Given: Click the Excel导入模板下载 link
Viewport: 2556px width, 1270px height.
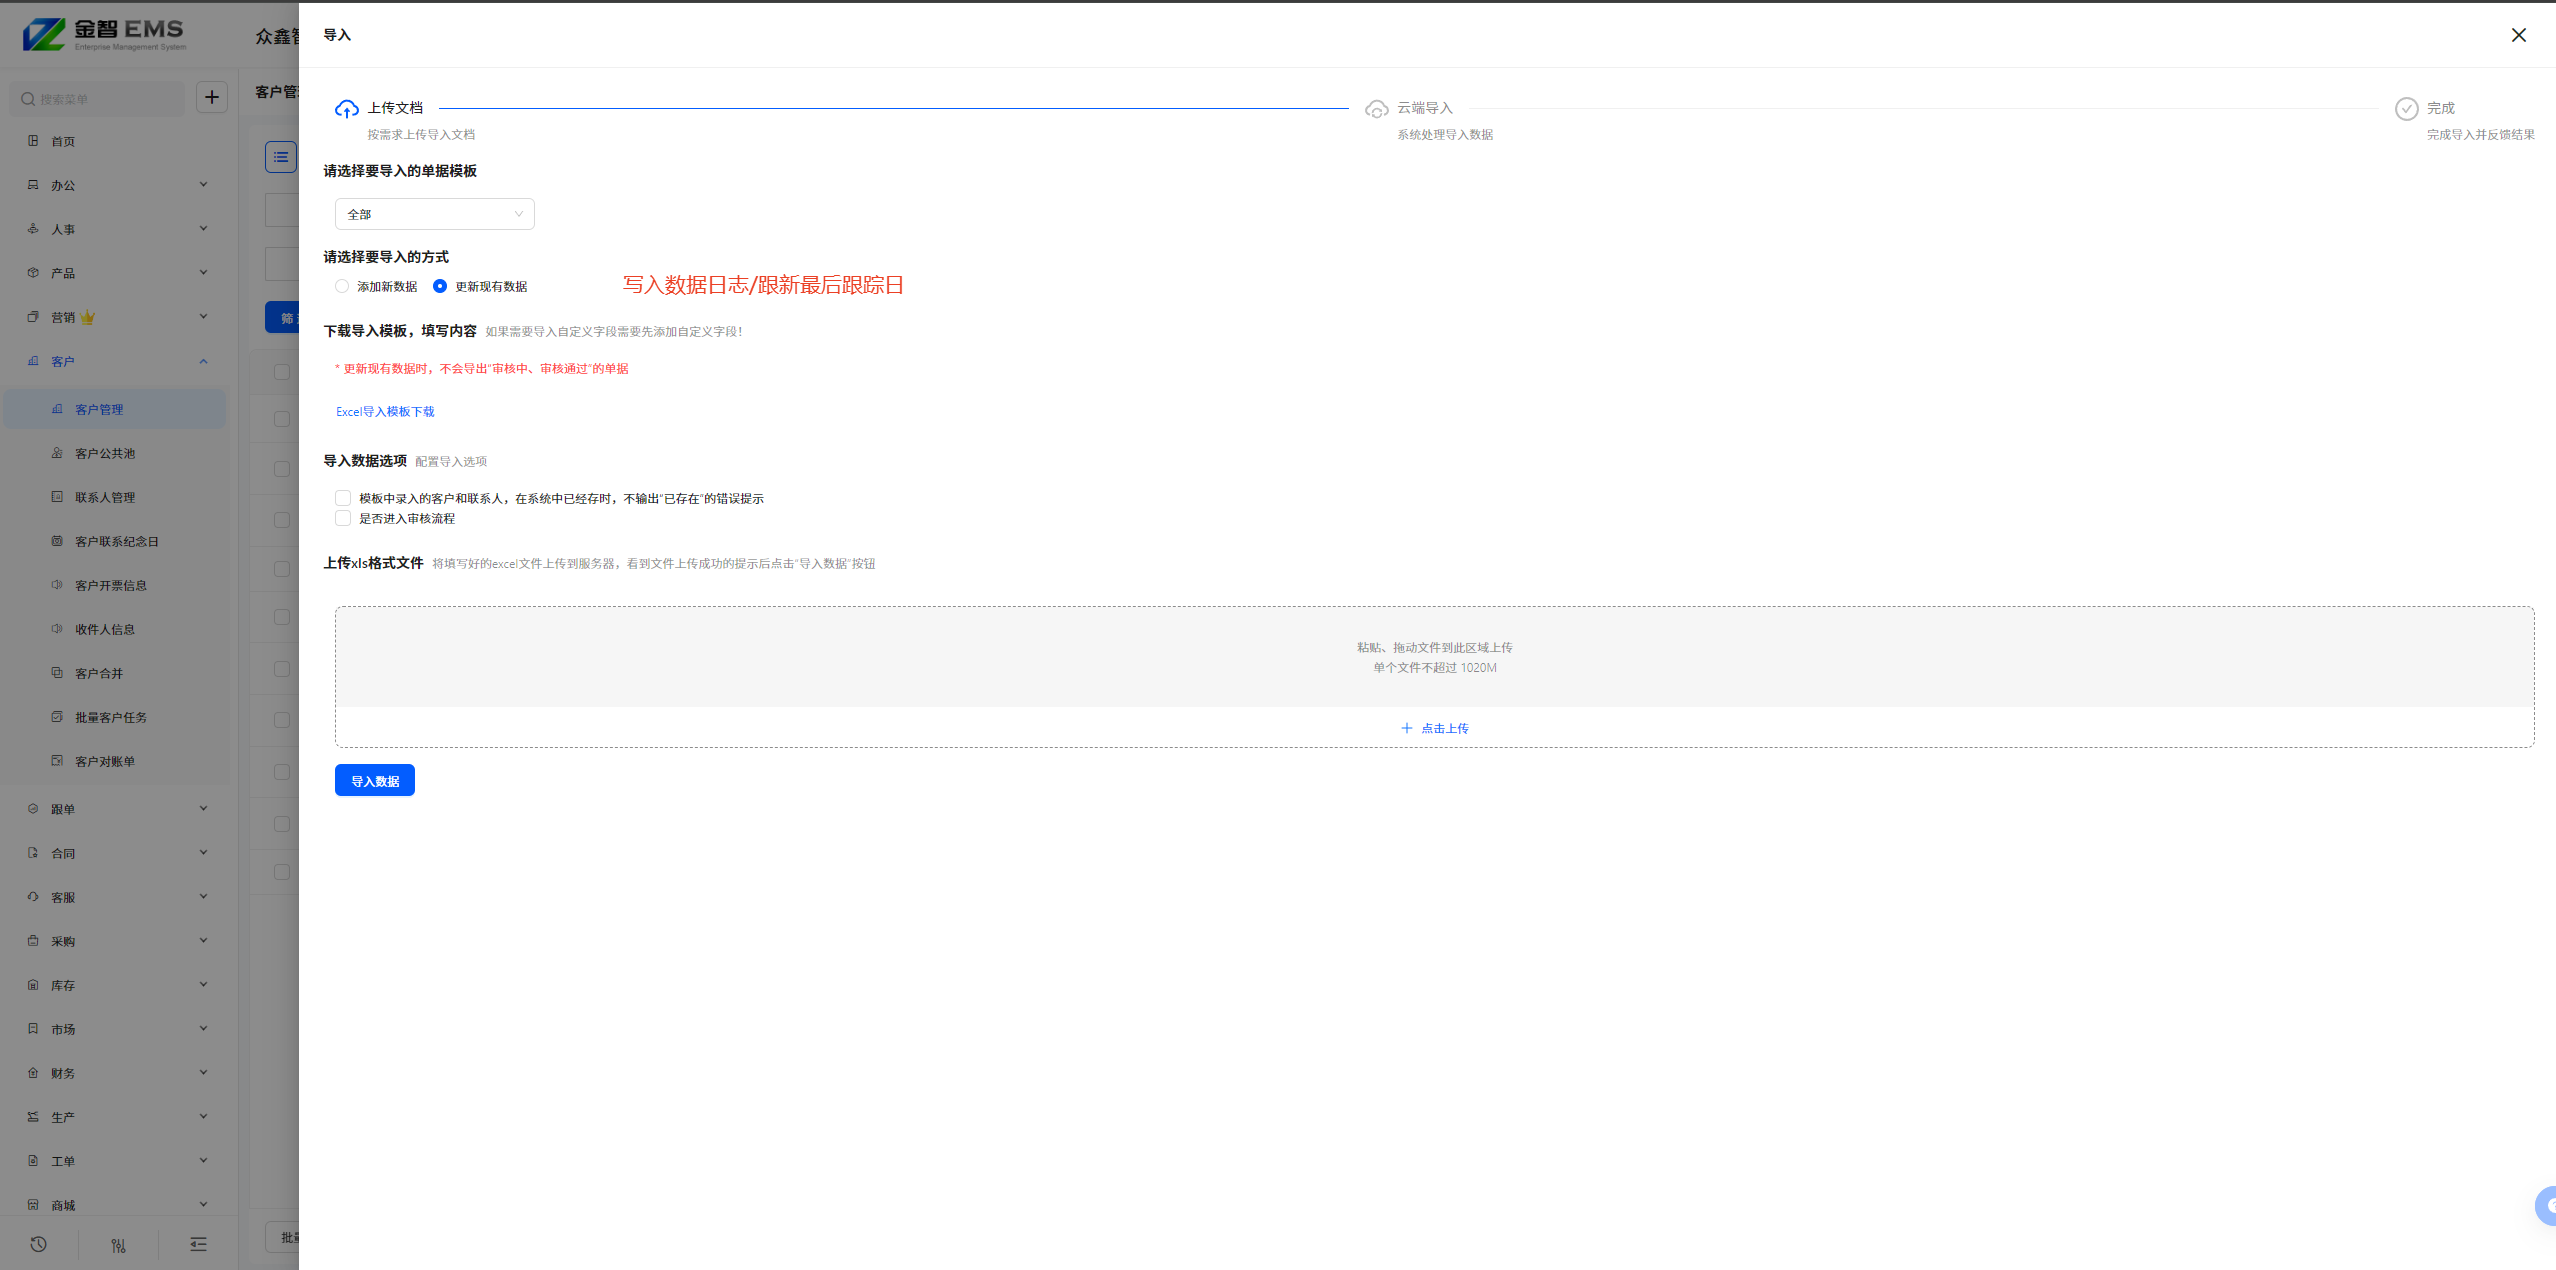Looking at the screenshot, I should 385,411.
